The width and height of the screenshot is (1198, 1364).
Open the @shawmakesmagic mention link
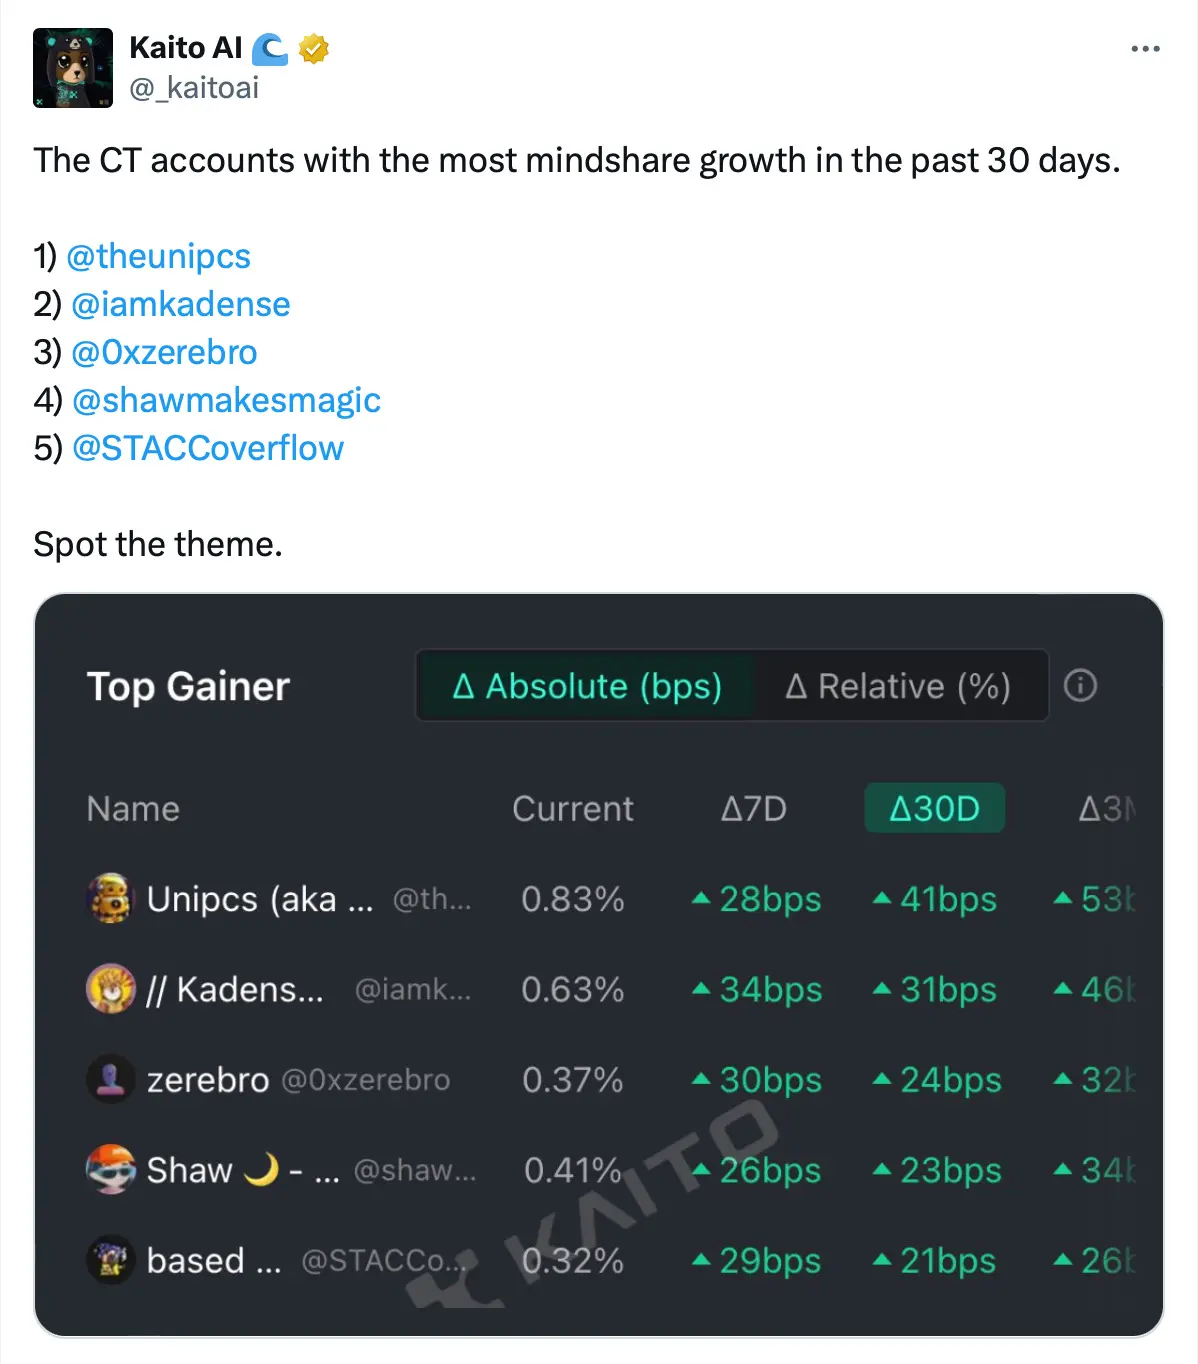click(x=226, y=400)
